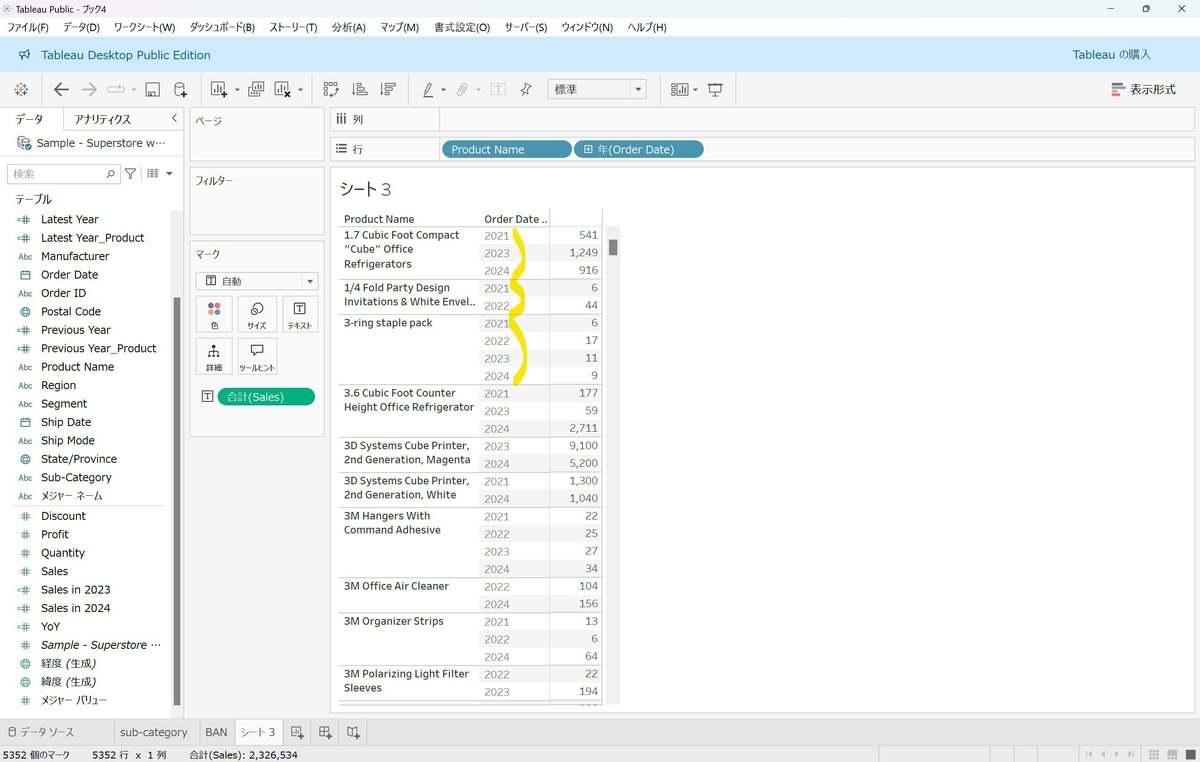Save the workbook with the floppy icon
Screen dimensions: 1200x762
(x=153, y=90)
